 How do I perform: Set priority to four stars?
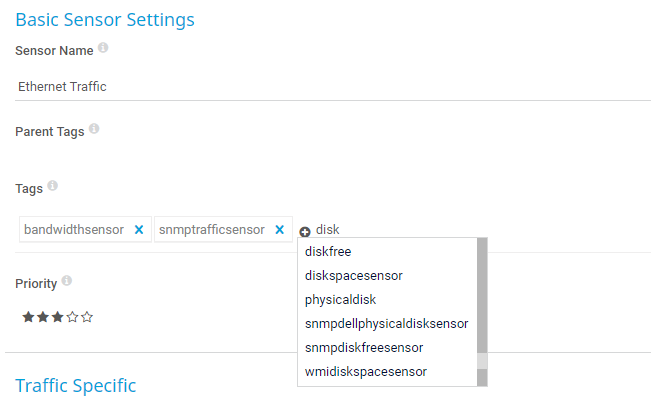click(x=72, y=317)
